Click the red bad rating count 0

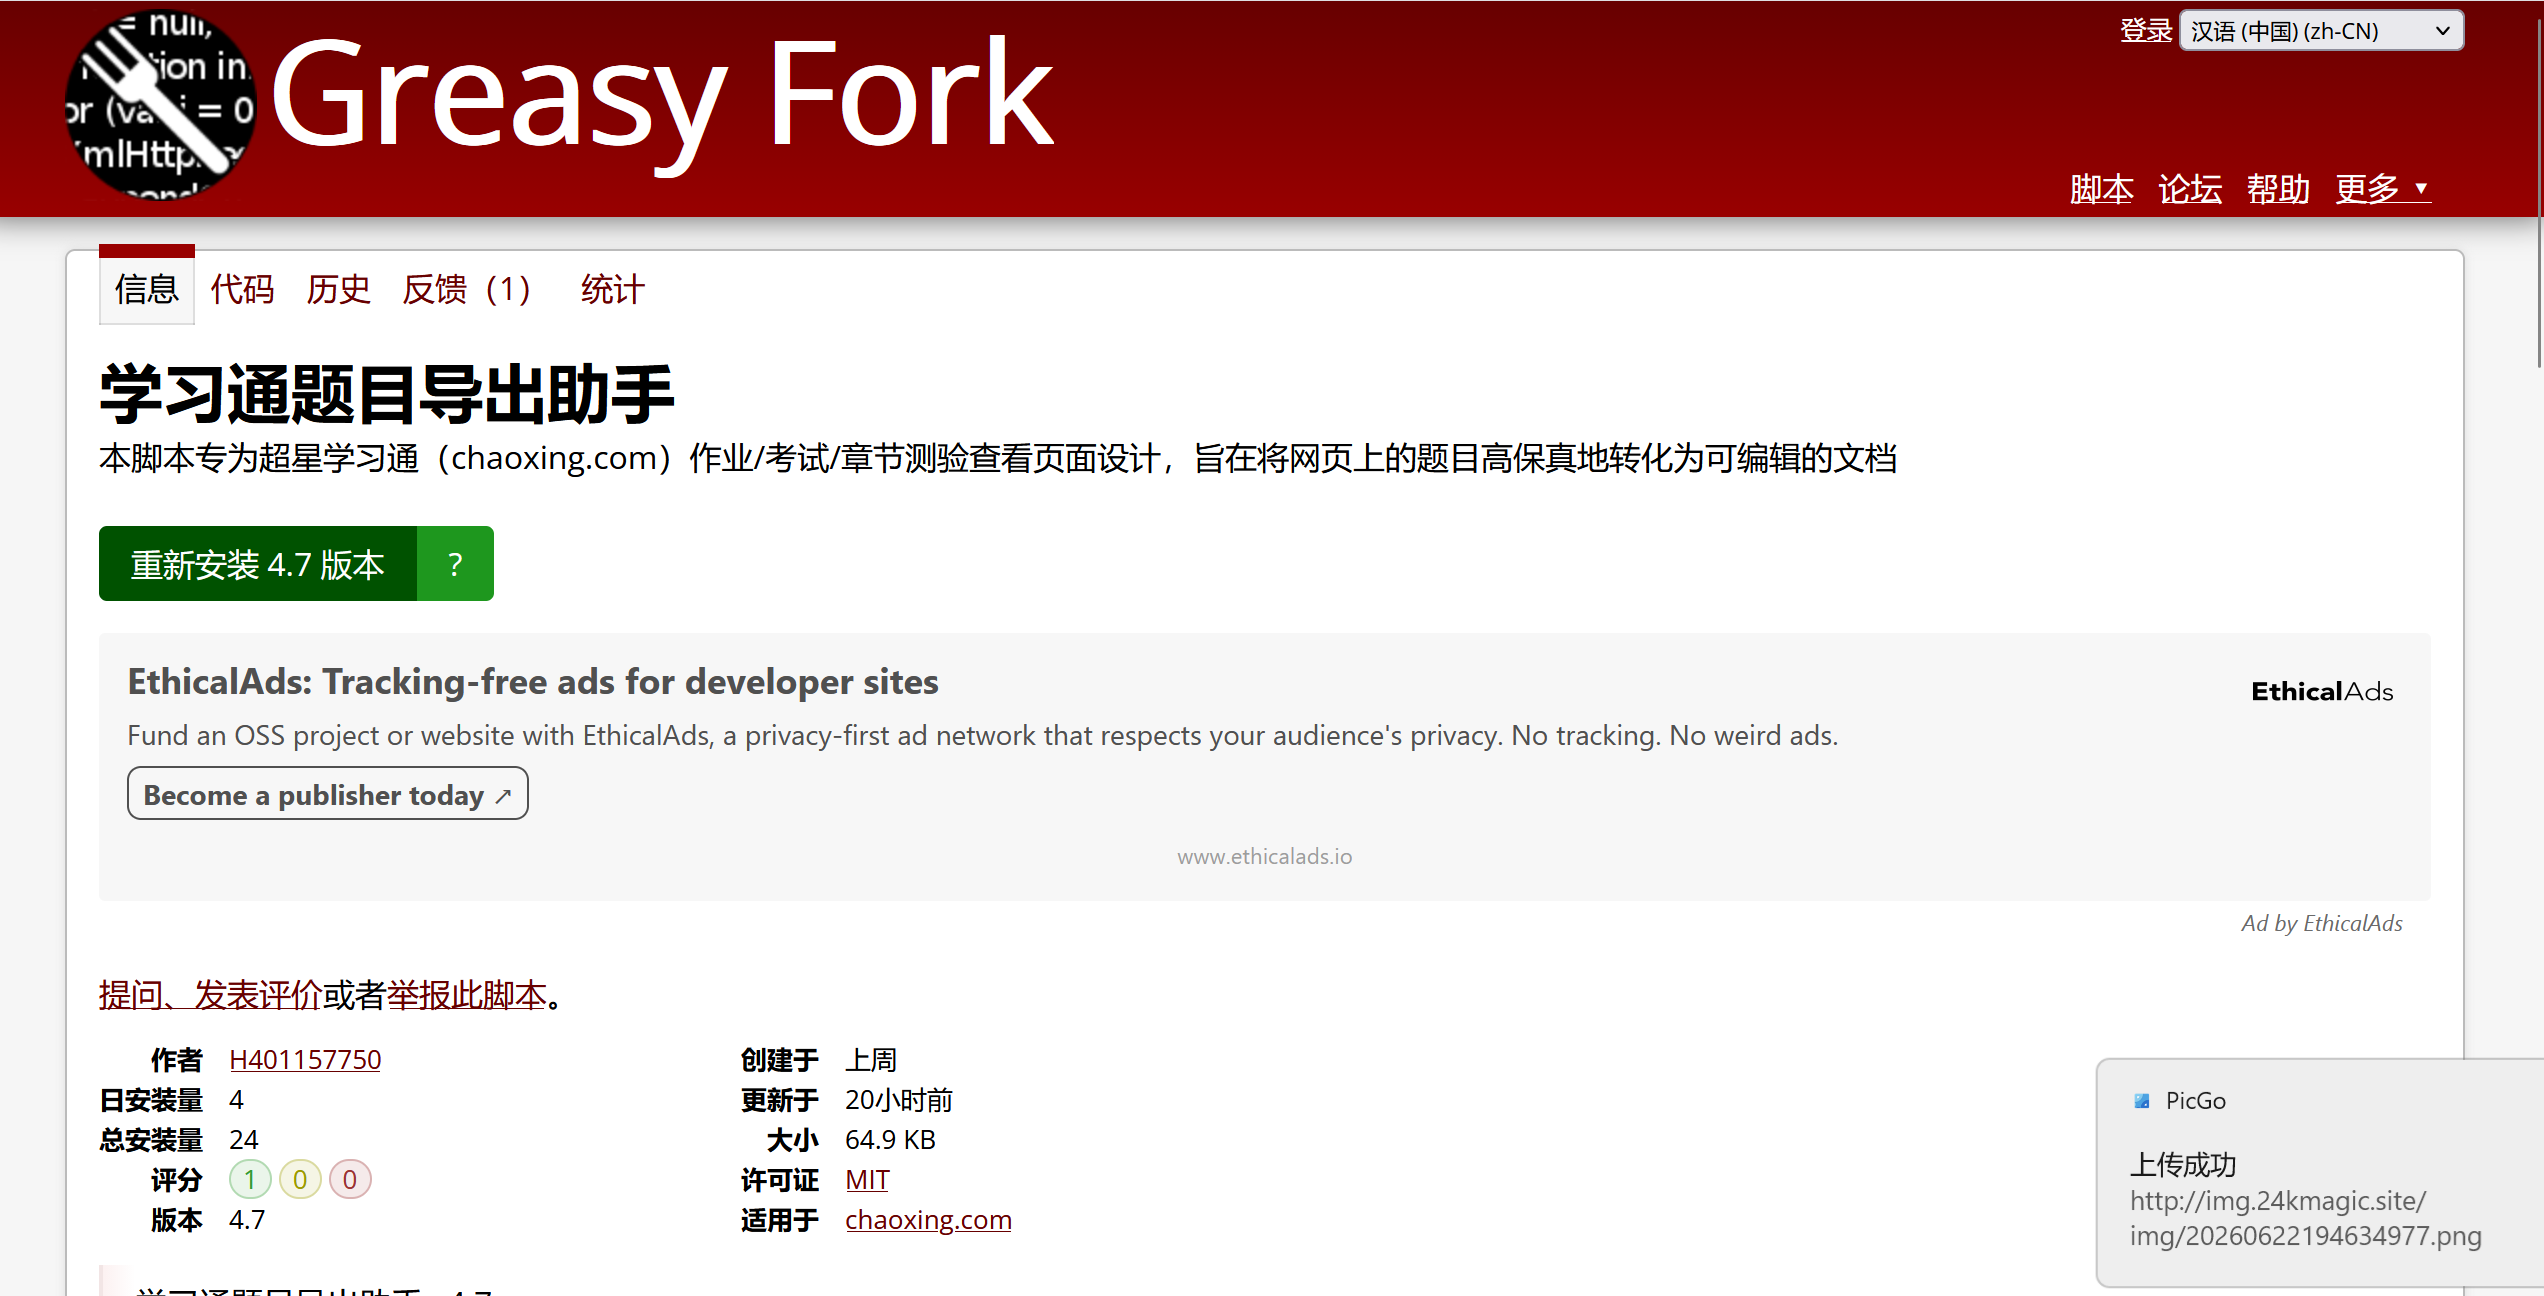pos(350,1180)
